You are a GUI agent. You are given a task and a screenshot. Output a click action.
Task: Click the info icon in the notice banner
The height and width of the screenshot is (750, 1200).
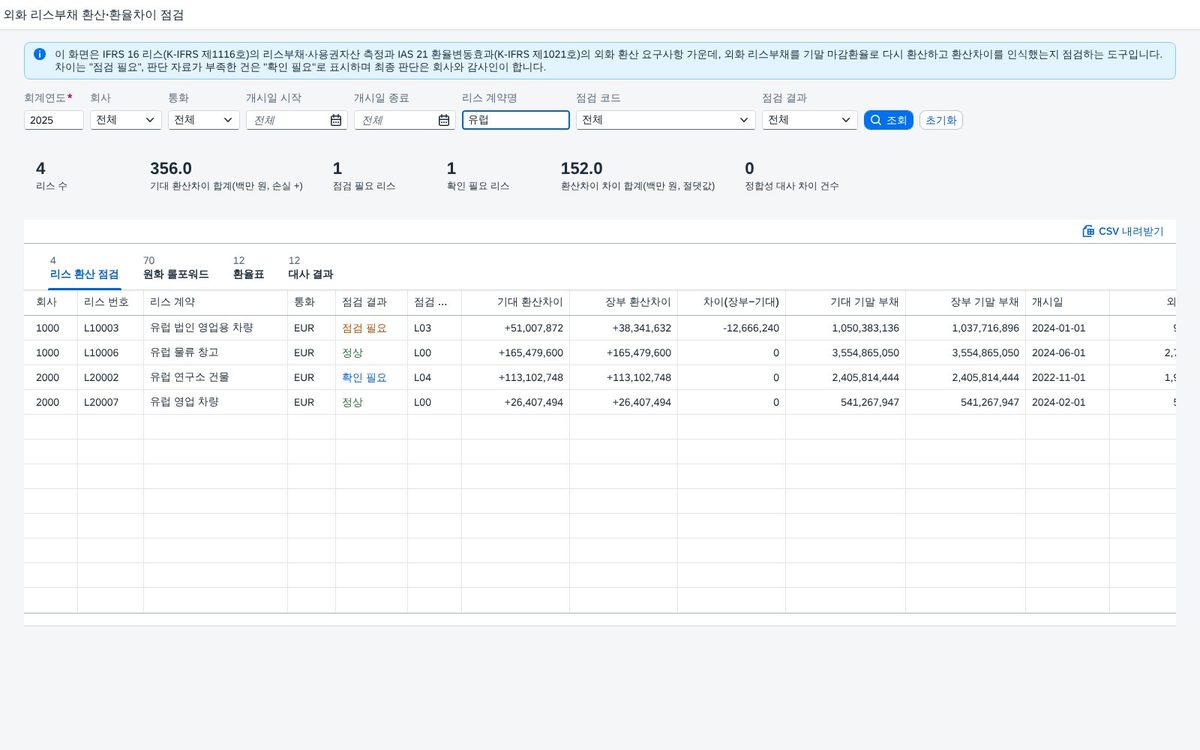click(x=39, y=54)
